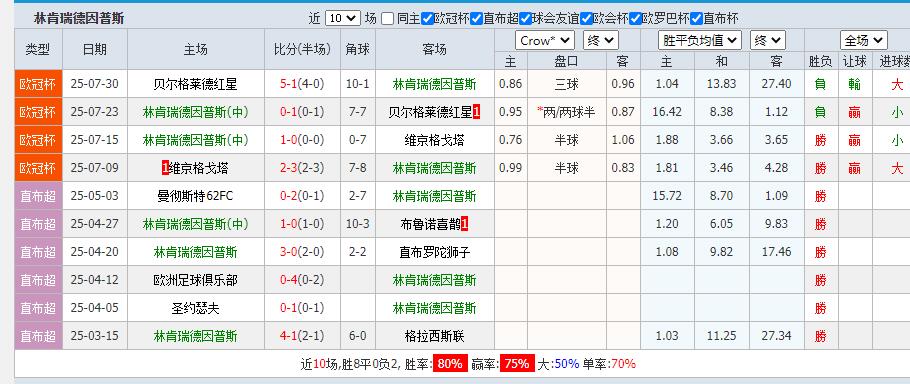The height and width of the screenshot is (384, 910).
Task: Open team 格拉西斯联
Action: point(435,336)
